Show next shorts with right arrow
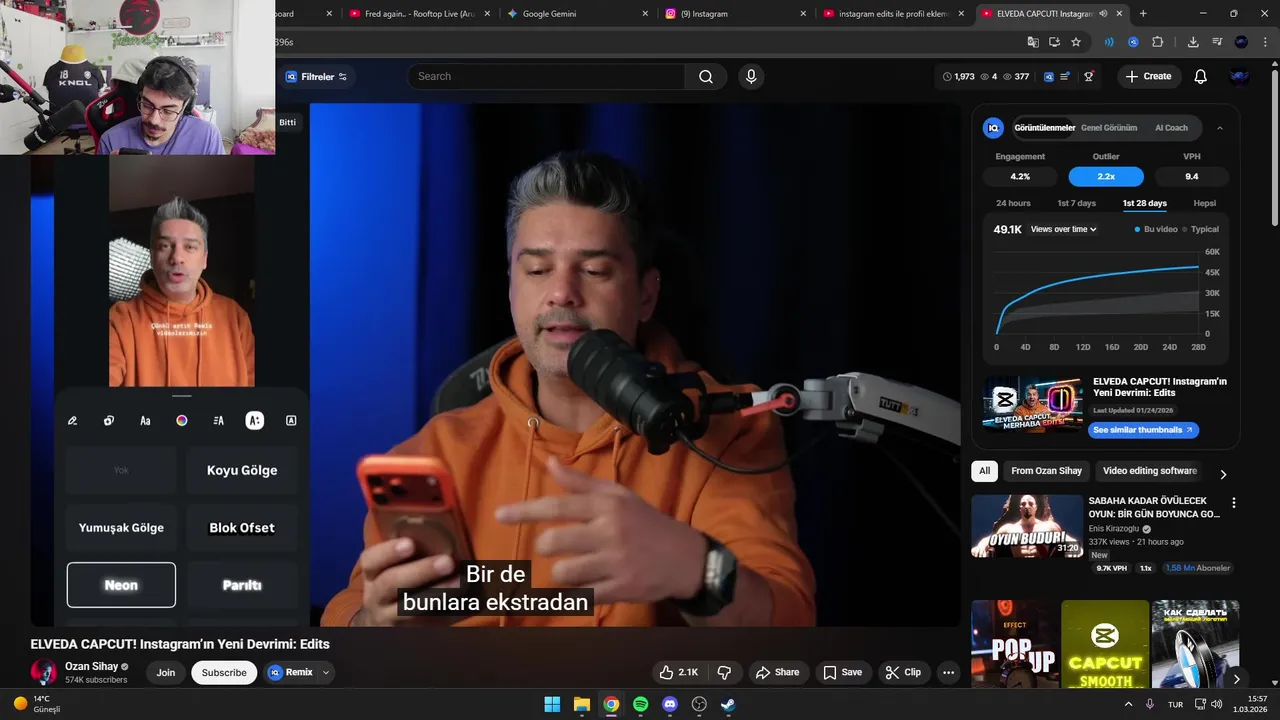 1236,679
